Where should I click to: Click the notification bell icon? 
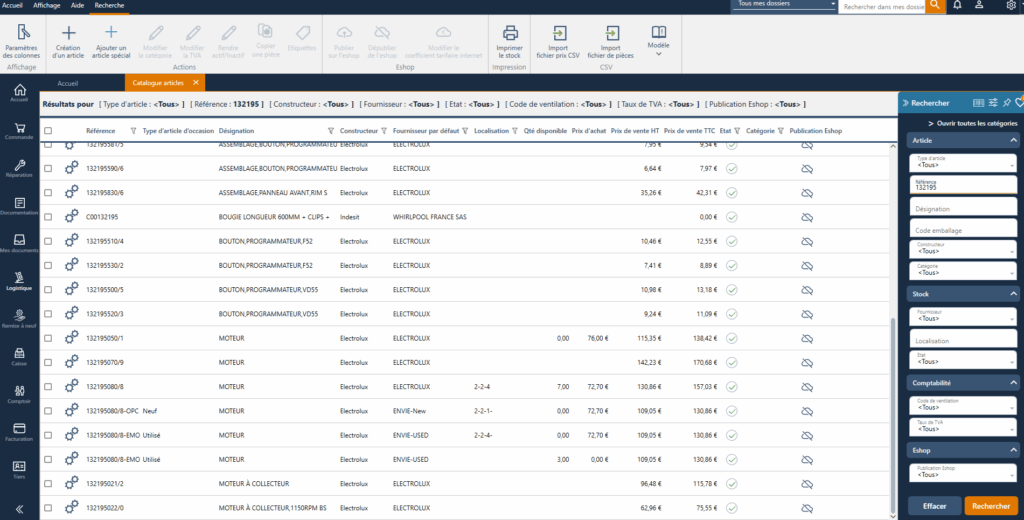coord(958,6)
